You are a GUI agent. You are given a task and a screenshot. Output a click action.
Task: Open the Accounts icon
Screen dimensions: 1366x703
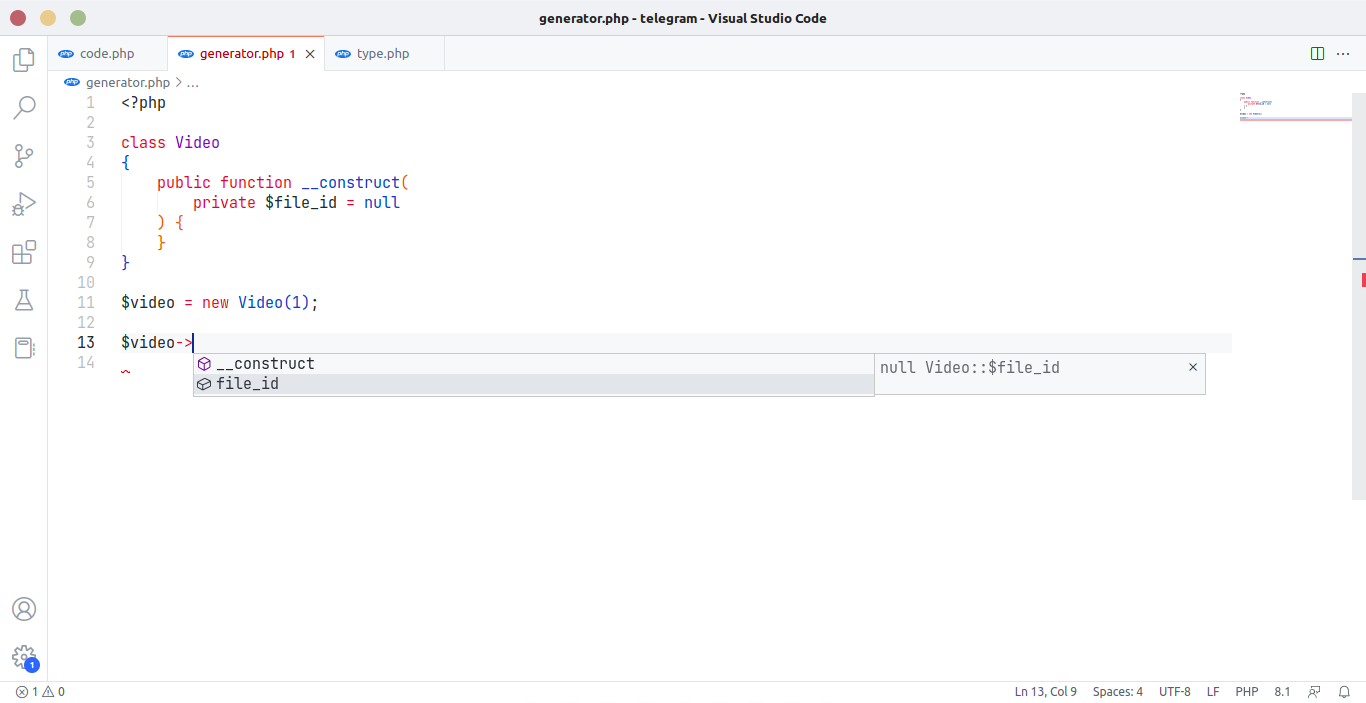[x=23, y=609]
